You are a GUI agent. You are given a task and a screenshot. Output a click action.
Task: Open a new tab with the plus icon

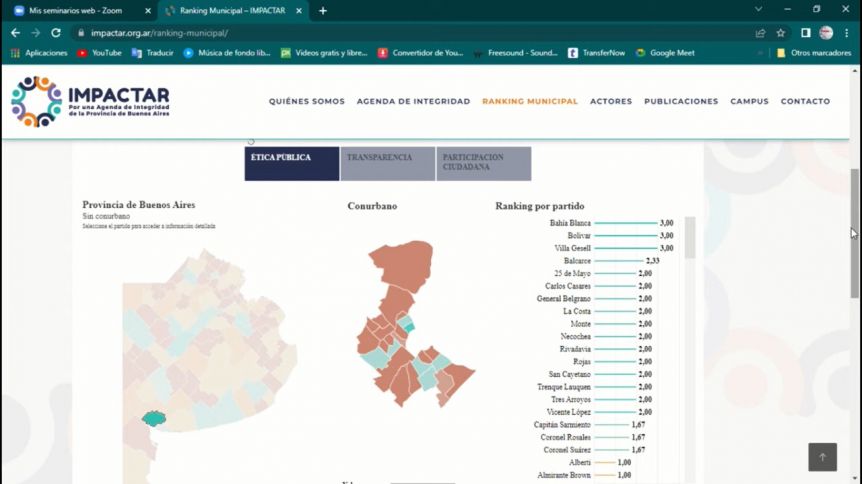coord(323,10)
